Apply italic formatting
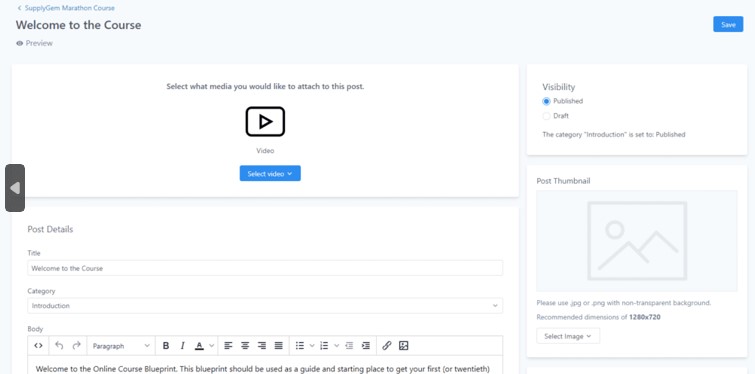The width and height of the screenshot is (755, 374). tap(182, 346)
